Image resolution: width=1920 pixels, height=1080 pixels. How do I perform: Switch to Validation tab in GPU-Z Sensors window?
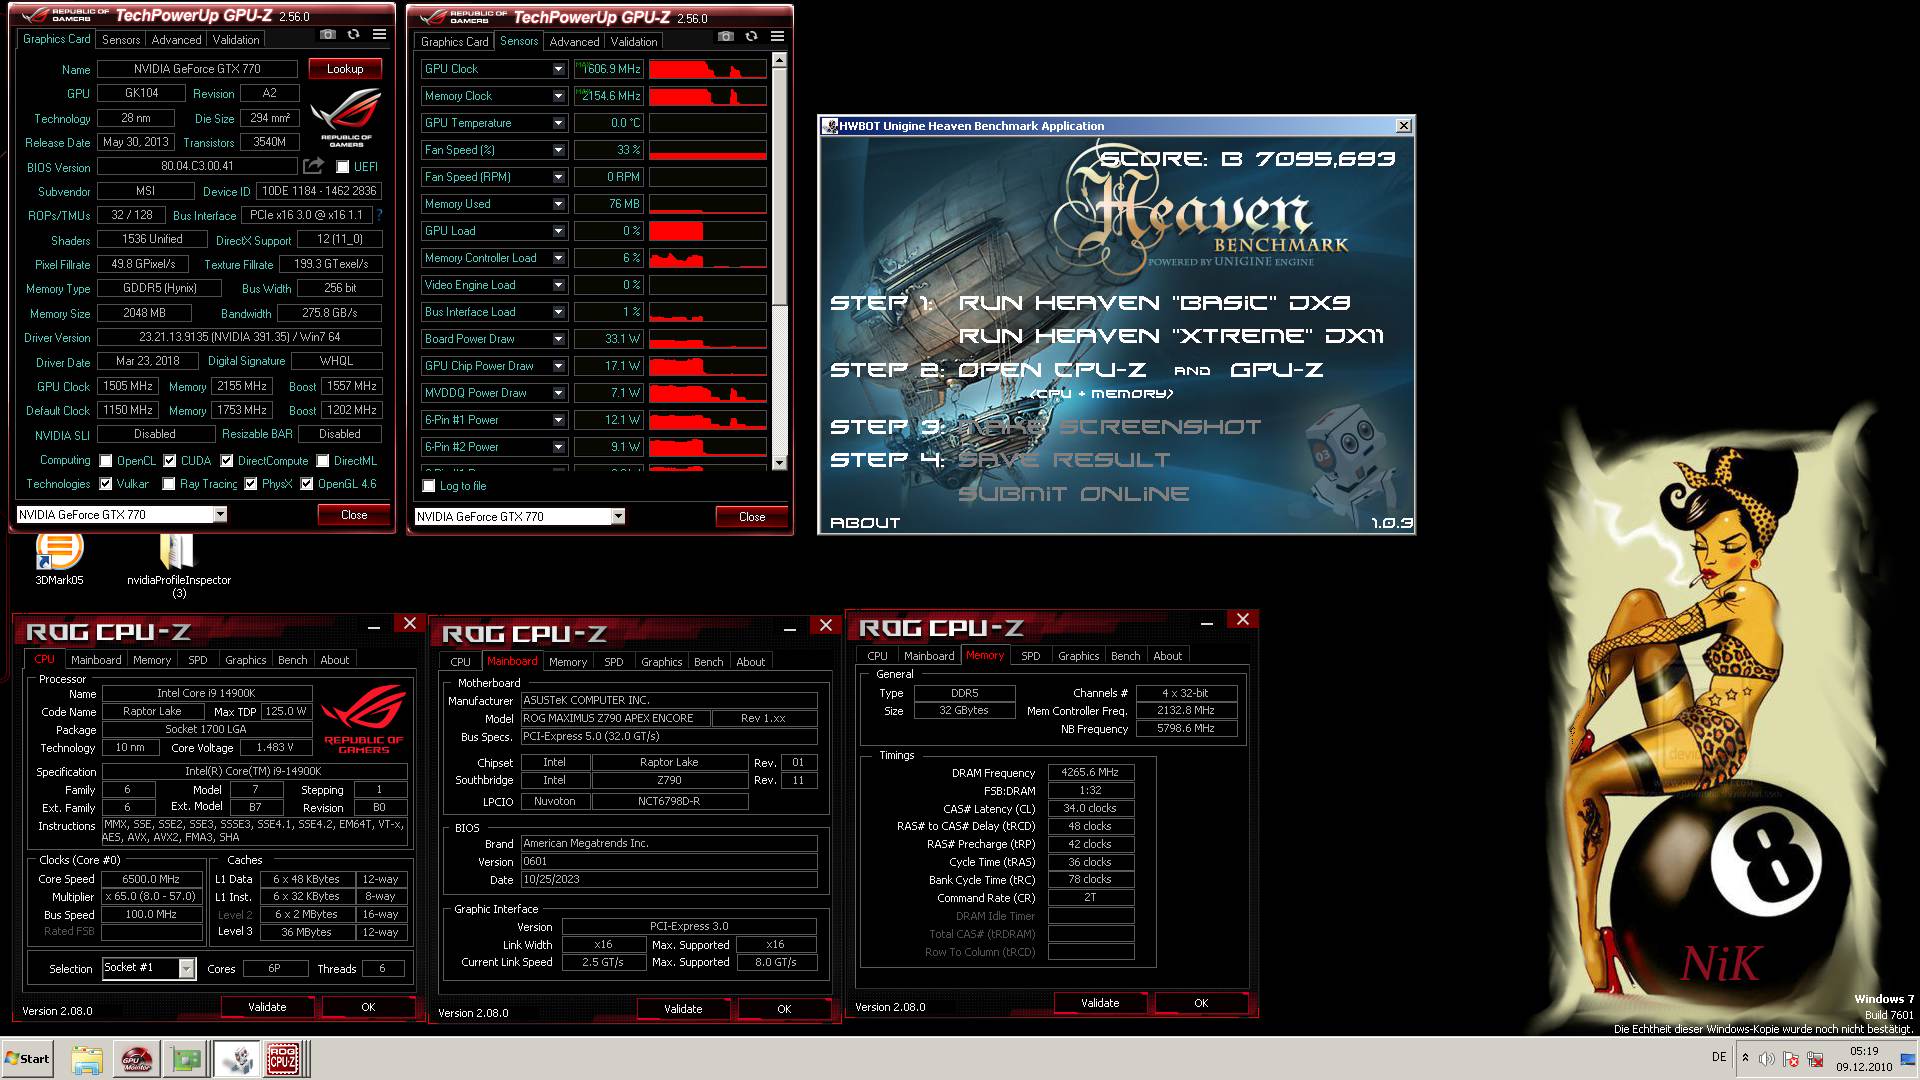click(x=634, y=42)
